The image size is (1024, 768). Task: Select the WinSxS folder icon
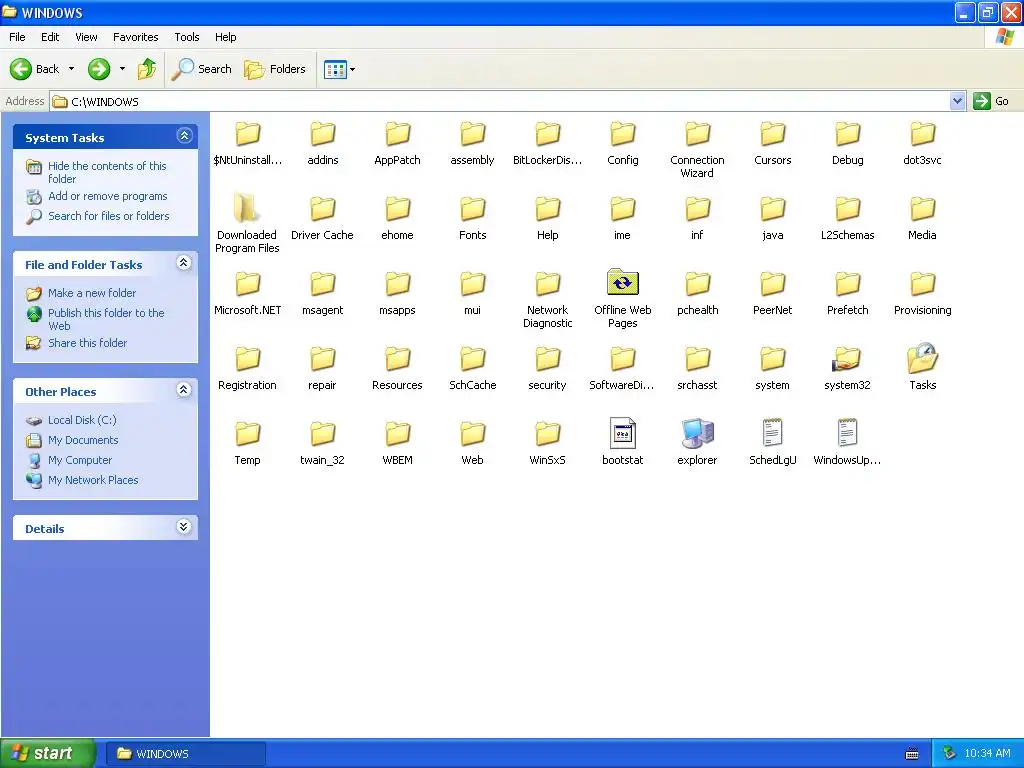click(548, 434)
